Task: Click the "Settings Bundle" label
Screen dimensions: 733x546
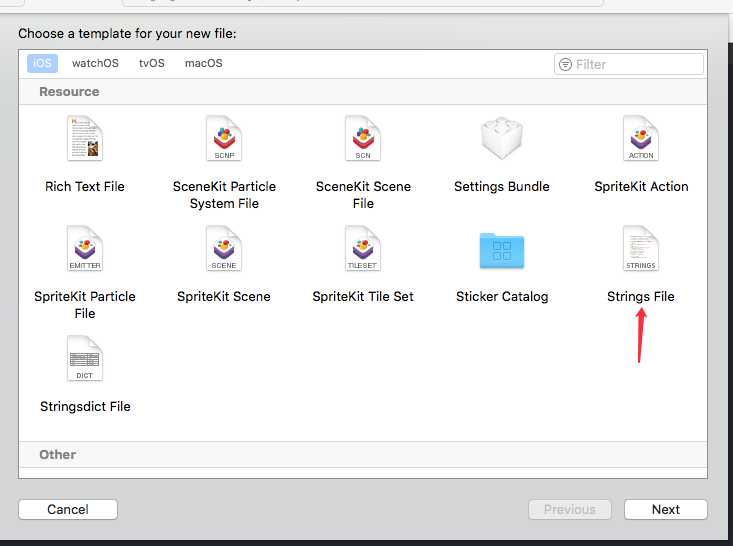Action: pos(502,187)
